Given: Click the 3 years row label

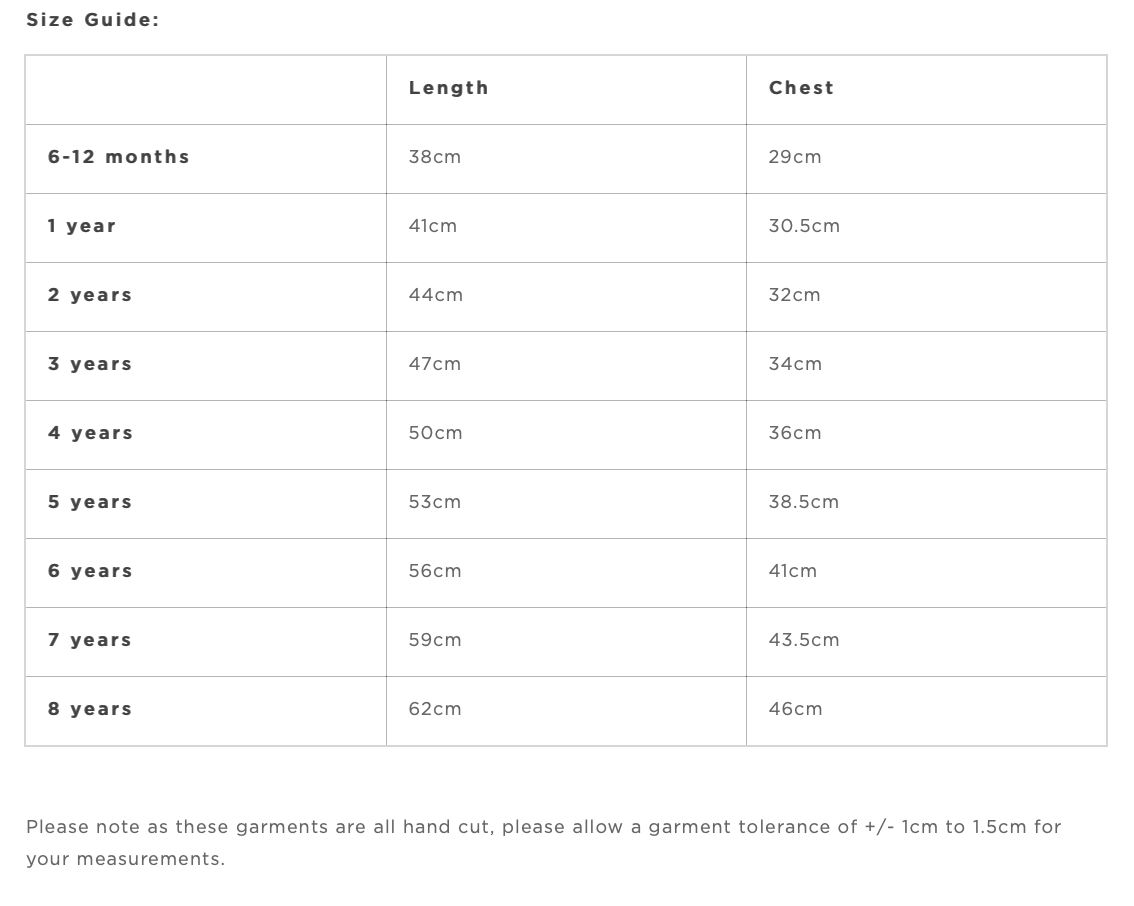Looking at the screenshot, I should click(90, 364).
